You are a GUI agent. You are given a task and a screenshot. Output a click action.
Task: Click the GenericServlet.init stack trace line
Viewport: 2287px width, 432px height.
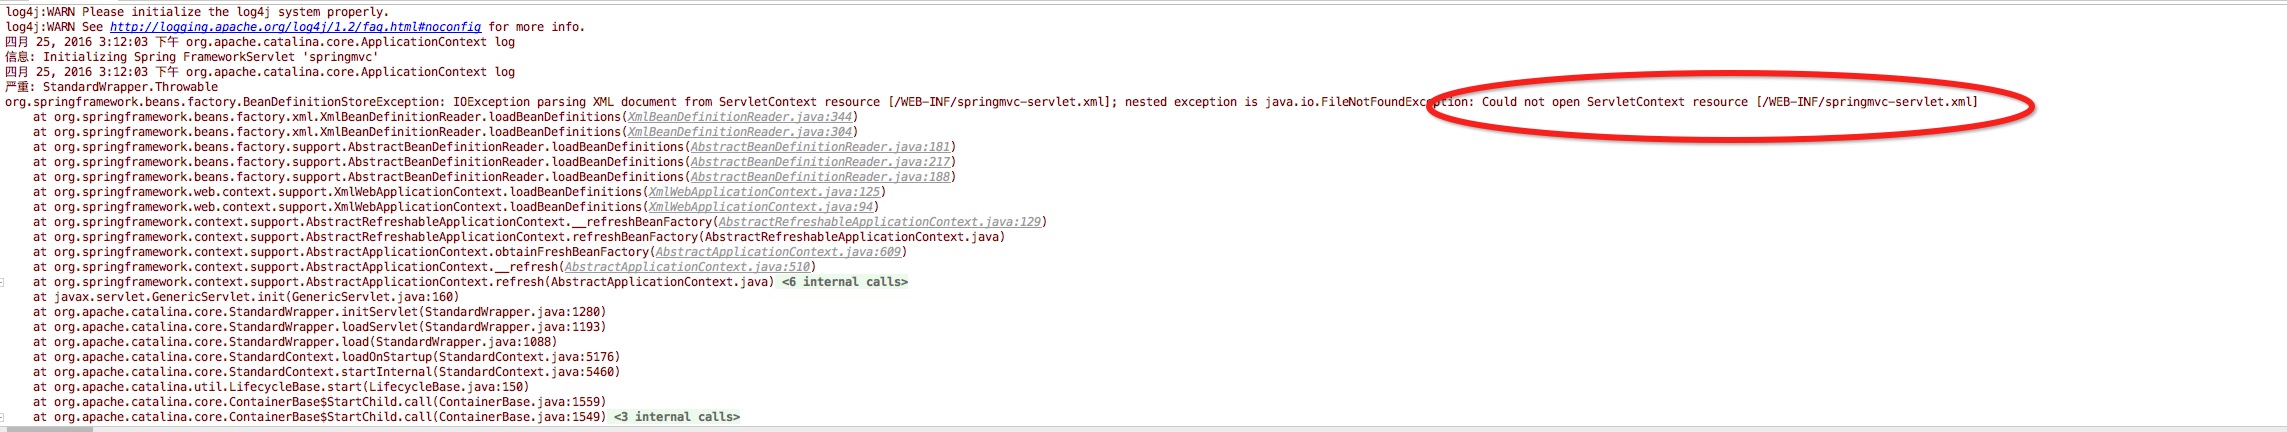click(x=246, y=297)
